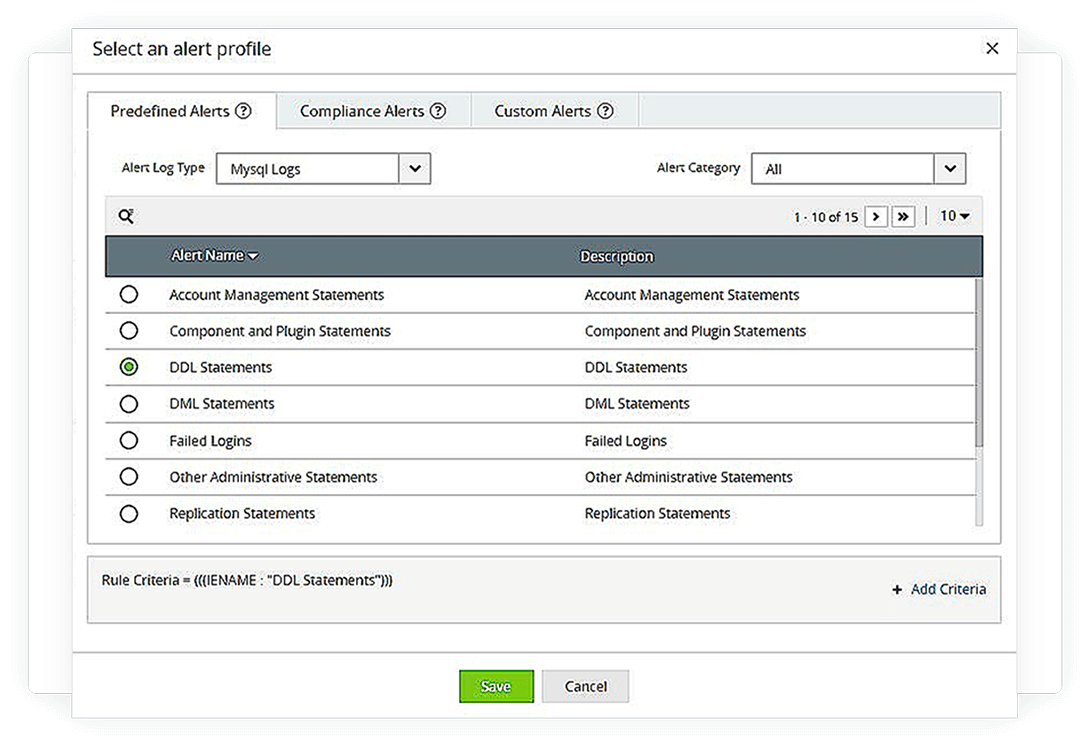Click help icon next to Predefined Alerts
This screenshot has height=746, width=1090.
pos(243,111)
